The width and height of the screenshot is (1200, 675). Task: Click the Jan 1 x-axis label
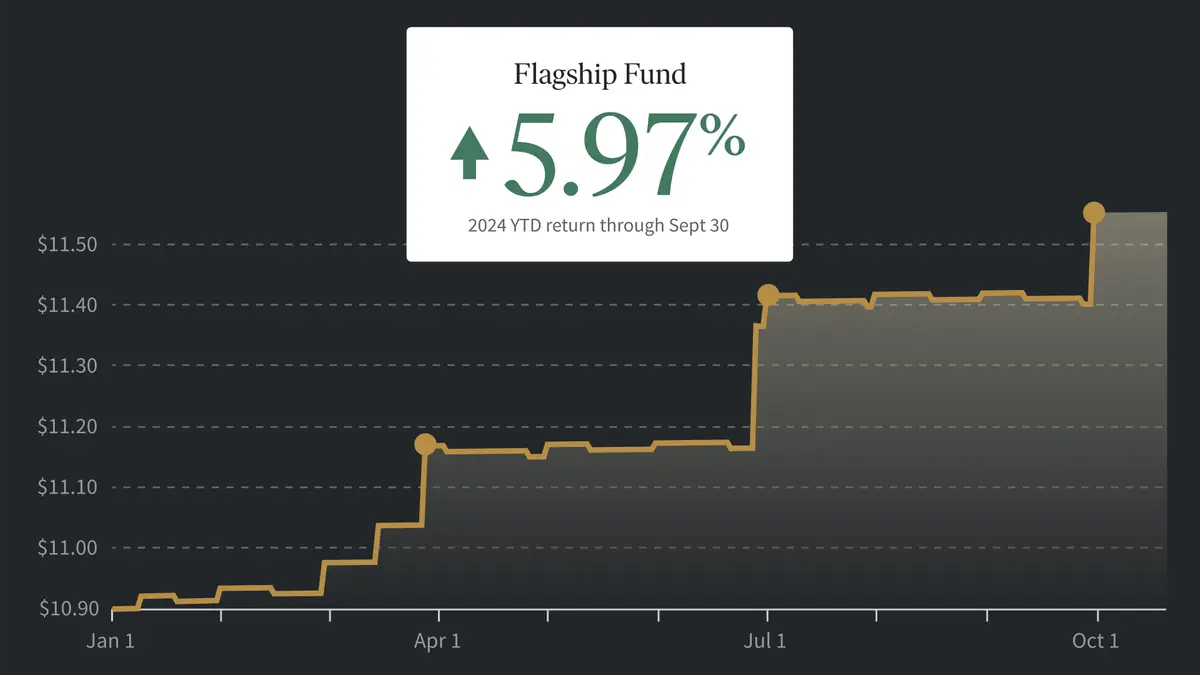pyautogui.click(x=110, y=640)
